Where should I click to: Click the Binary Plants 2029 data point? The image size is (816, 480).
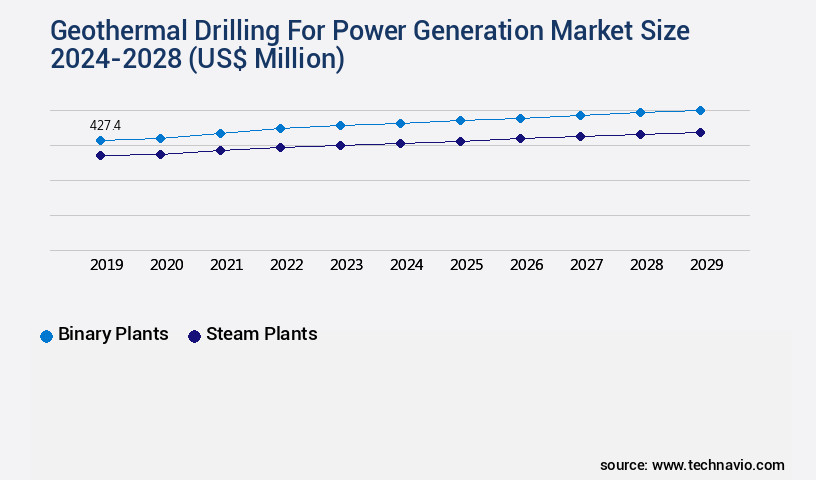click(700, 110)
